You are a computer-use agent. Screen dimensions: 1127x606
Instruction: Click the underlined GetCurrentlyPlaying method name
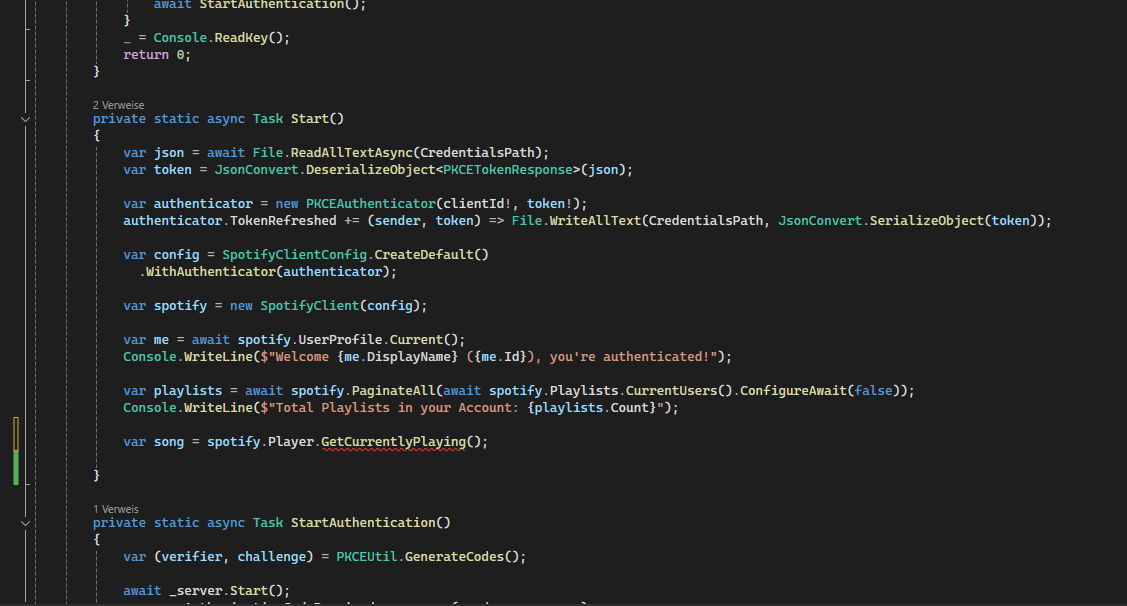coord(393,441)
